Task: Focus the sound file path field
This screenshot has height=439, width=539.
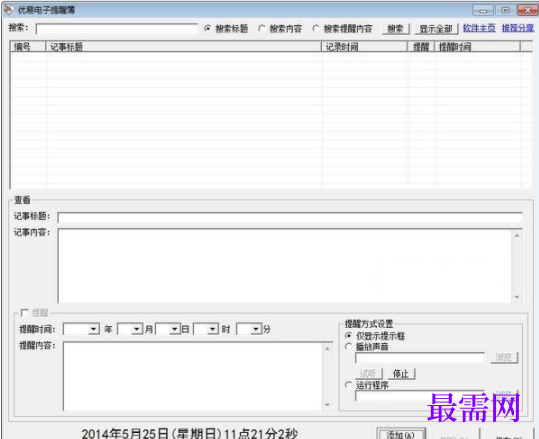Action: [420, 358]
